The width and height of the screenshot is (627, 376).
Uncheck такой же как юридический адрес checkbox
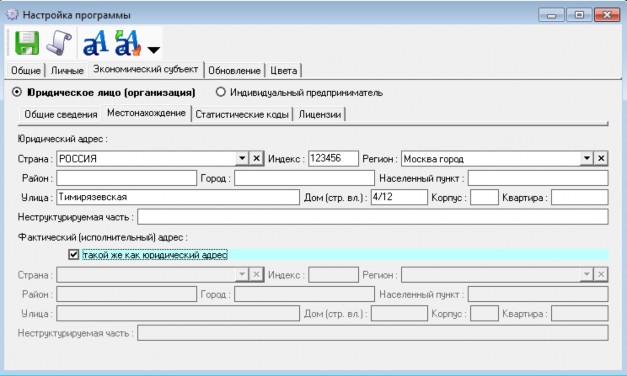pos(74,254)
